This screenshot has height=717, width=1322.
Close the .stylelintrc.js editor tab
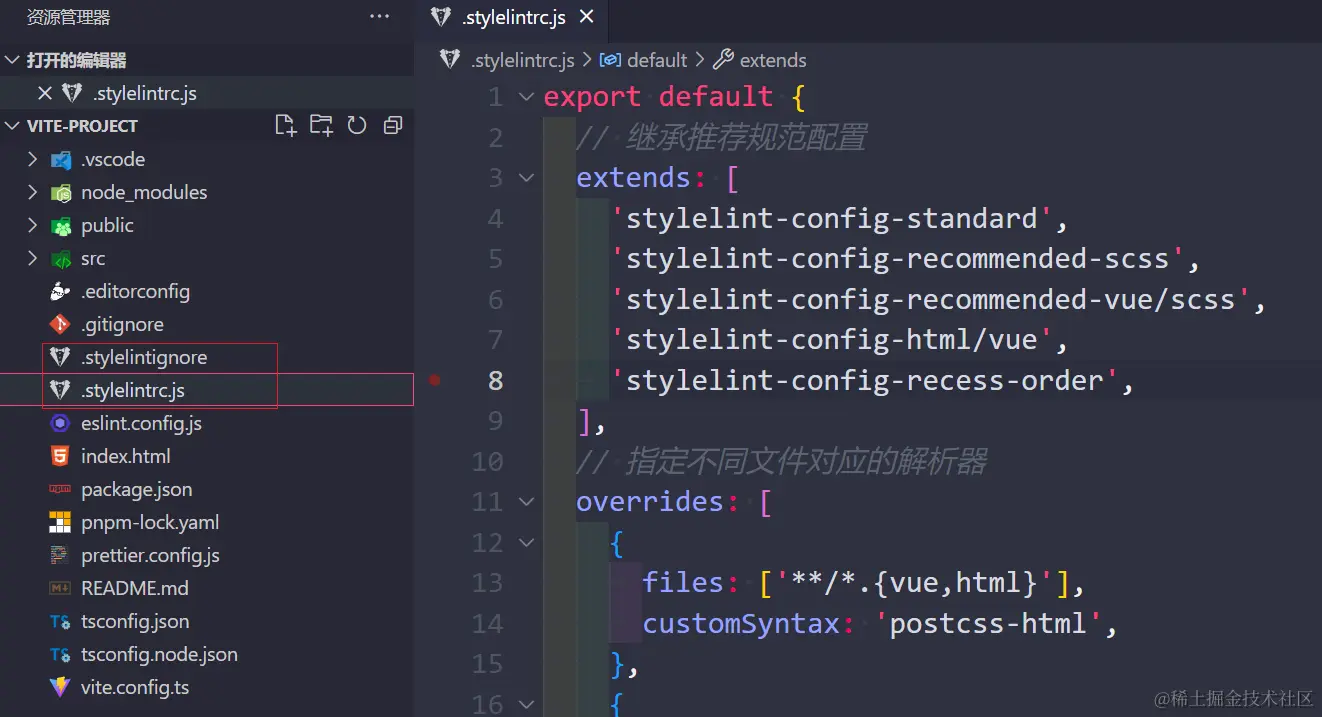click(587, 17)
